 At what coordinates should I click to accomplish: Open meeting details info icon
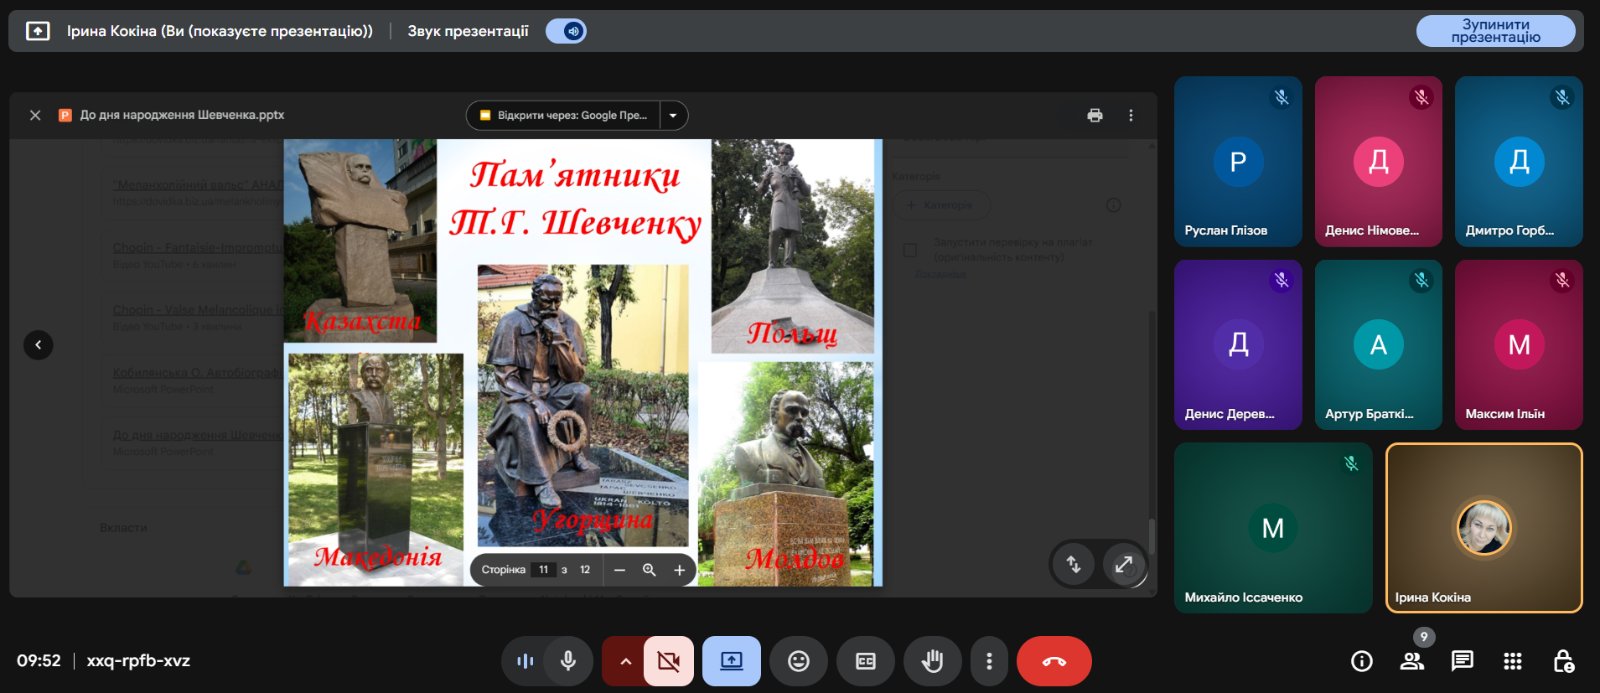(x=1361, y=661)
